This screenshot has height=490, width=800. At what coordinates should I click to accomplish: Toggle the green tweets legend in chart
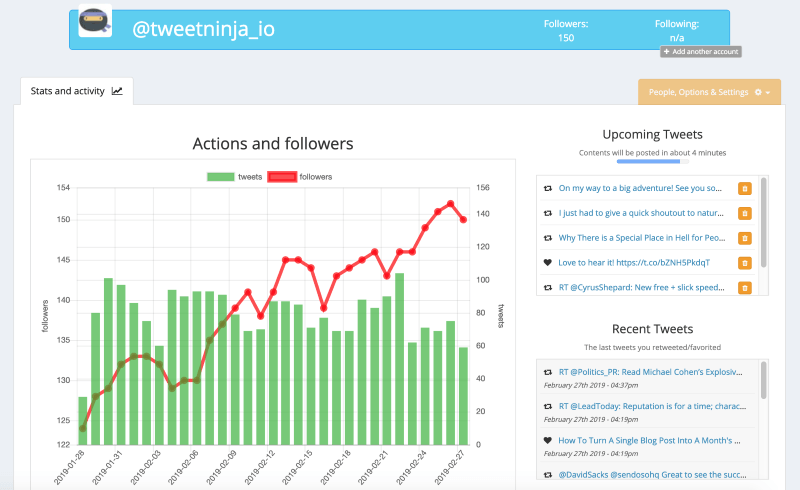(235, 177)
